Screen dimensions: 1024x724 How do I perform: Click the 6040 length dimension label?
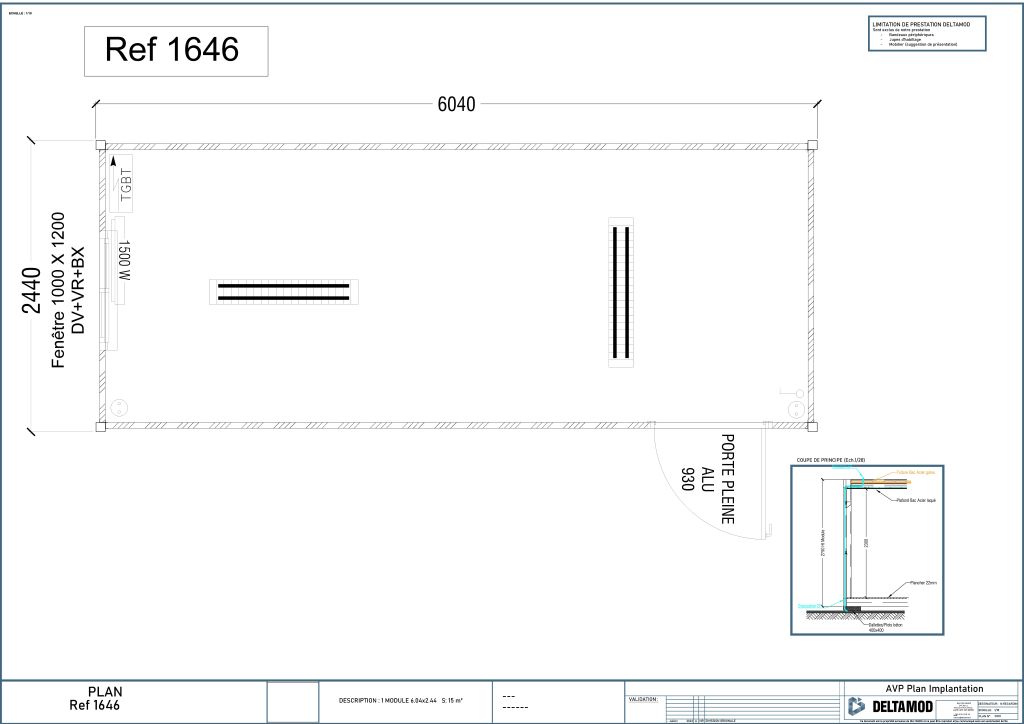point(456,105)
